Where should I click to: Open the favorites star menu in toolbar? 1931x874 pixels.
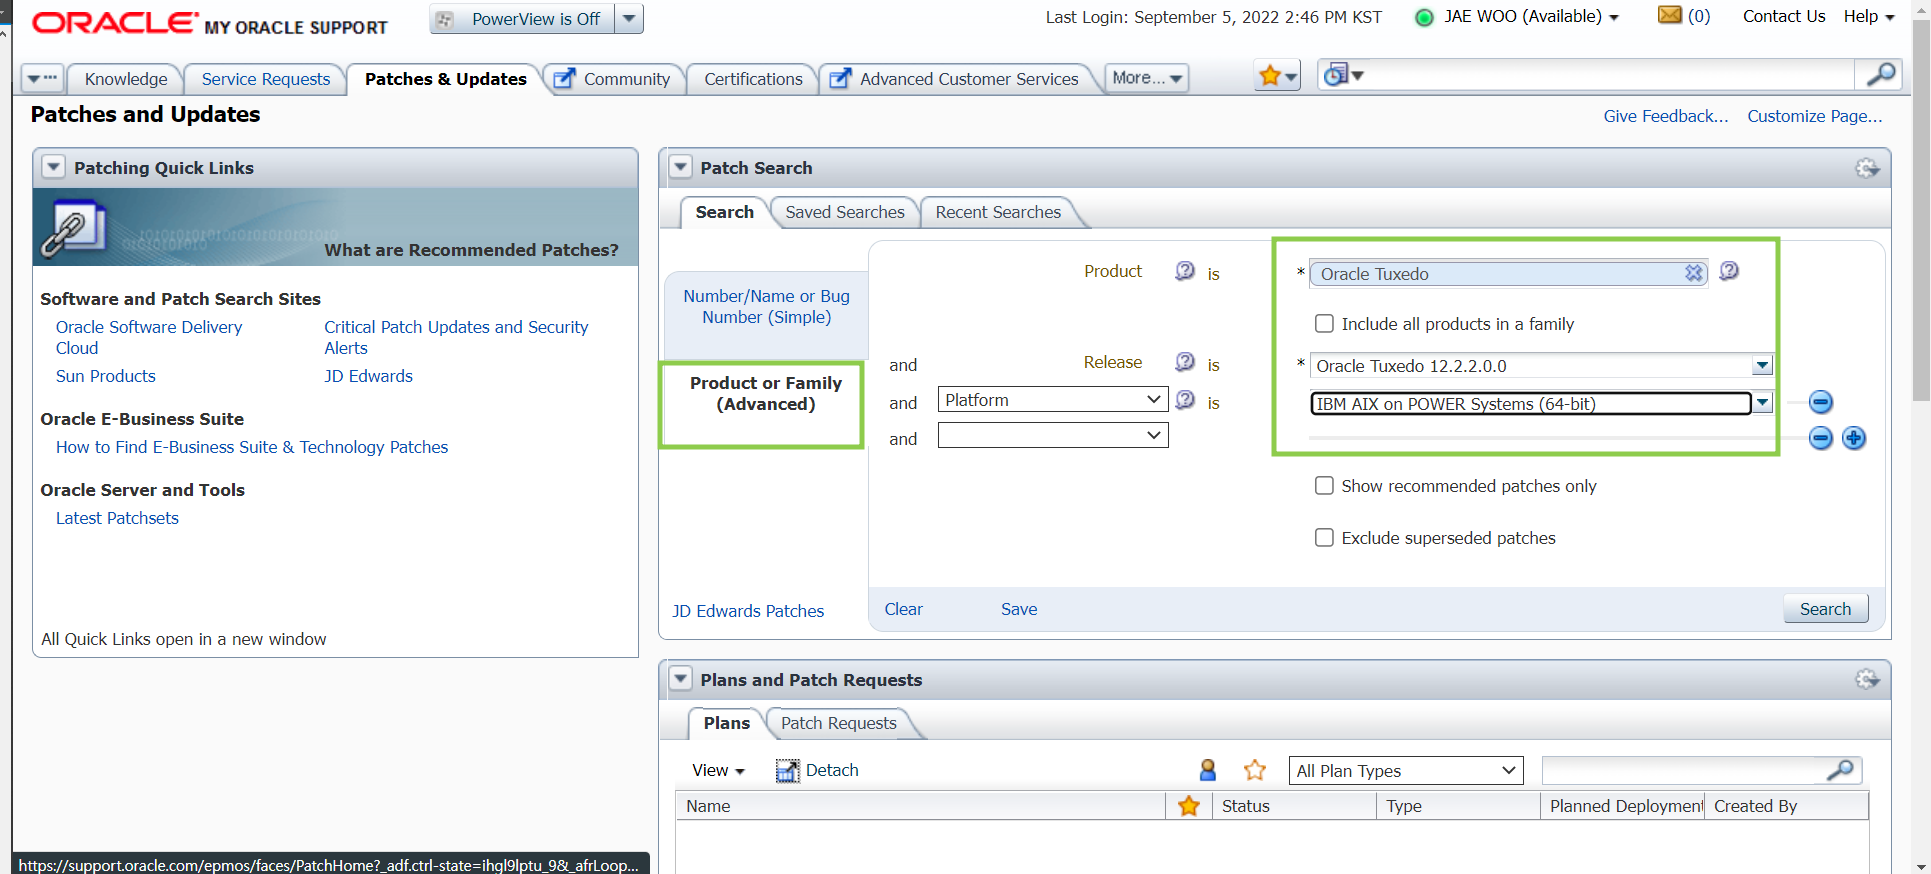click(x=1277, y=76)
